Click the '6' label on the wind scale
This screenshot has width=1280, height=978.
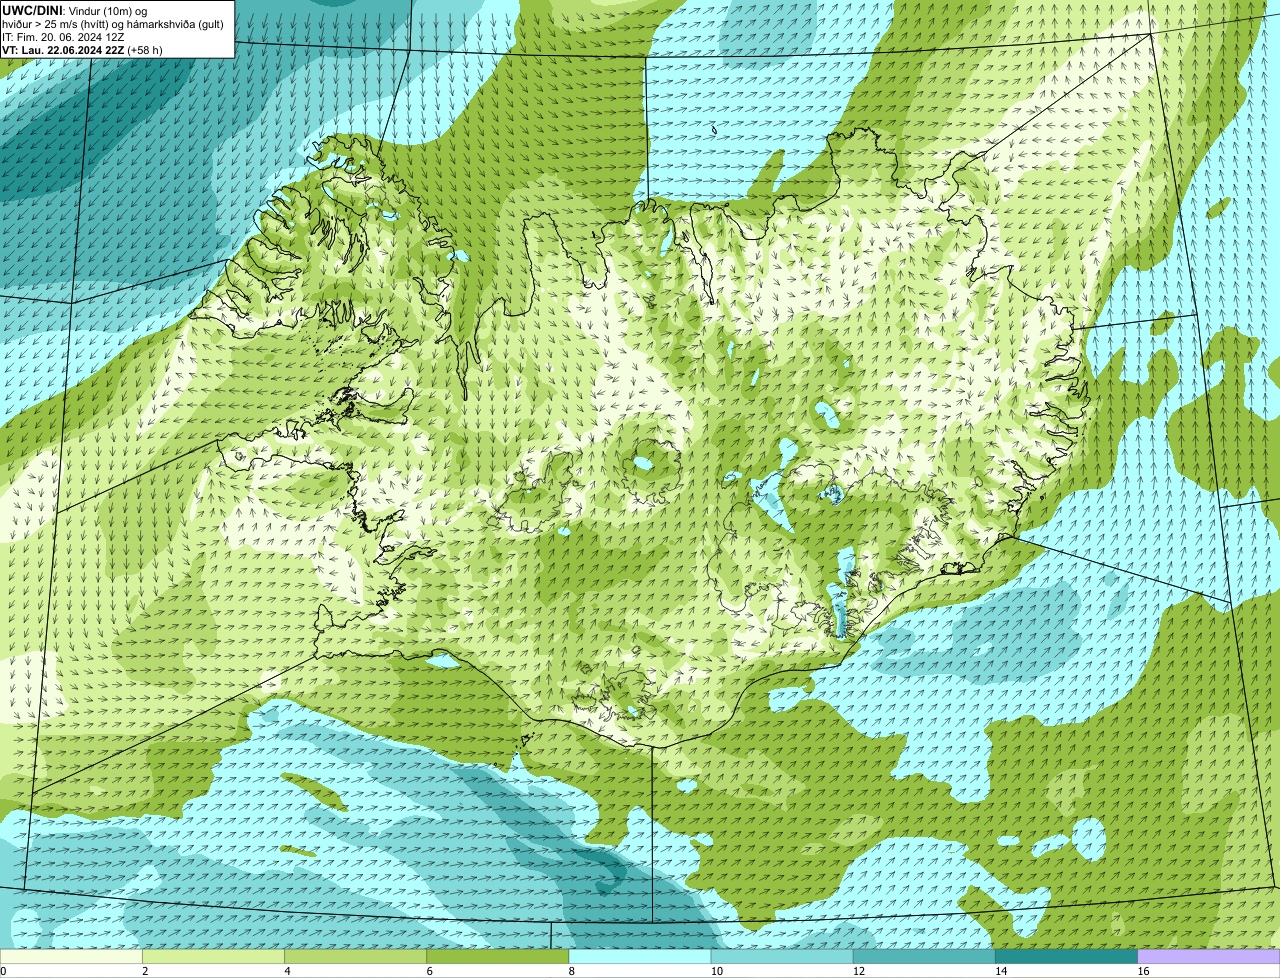pyautogui.click(x=430, y=971)
